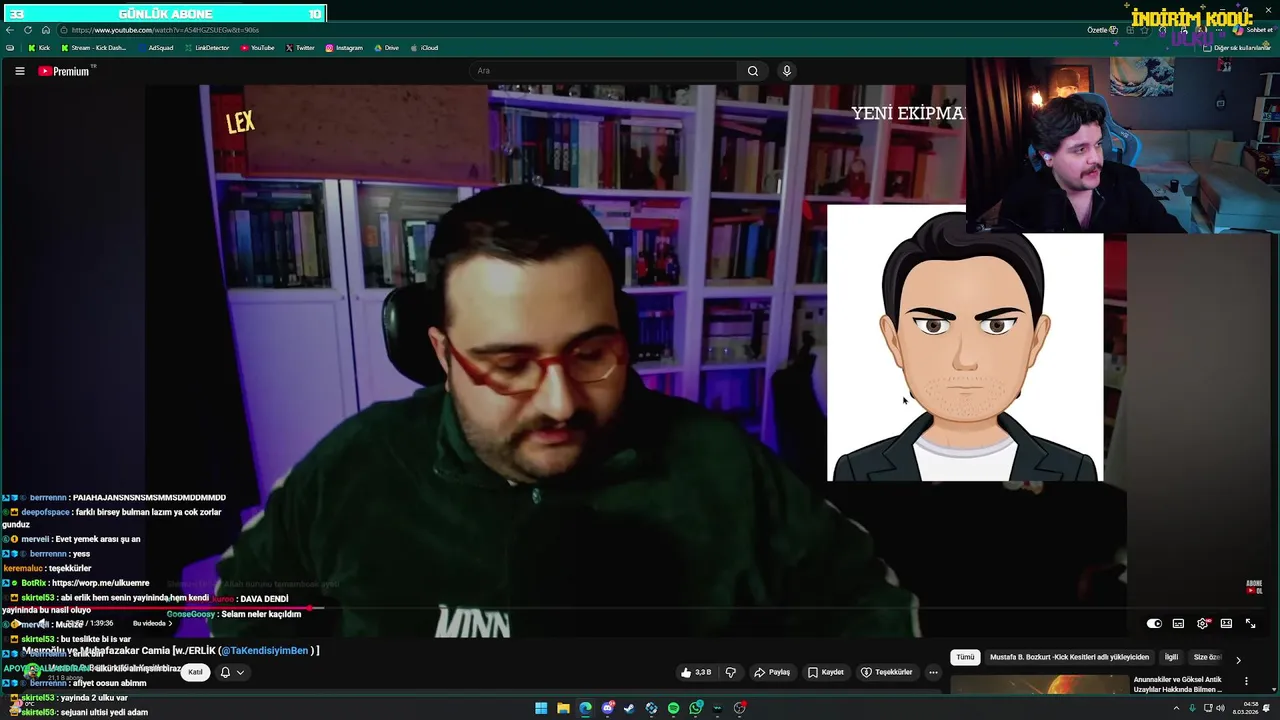
Task: Toggle the autoplay switch in player
Action: pos(1154,623)
